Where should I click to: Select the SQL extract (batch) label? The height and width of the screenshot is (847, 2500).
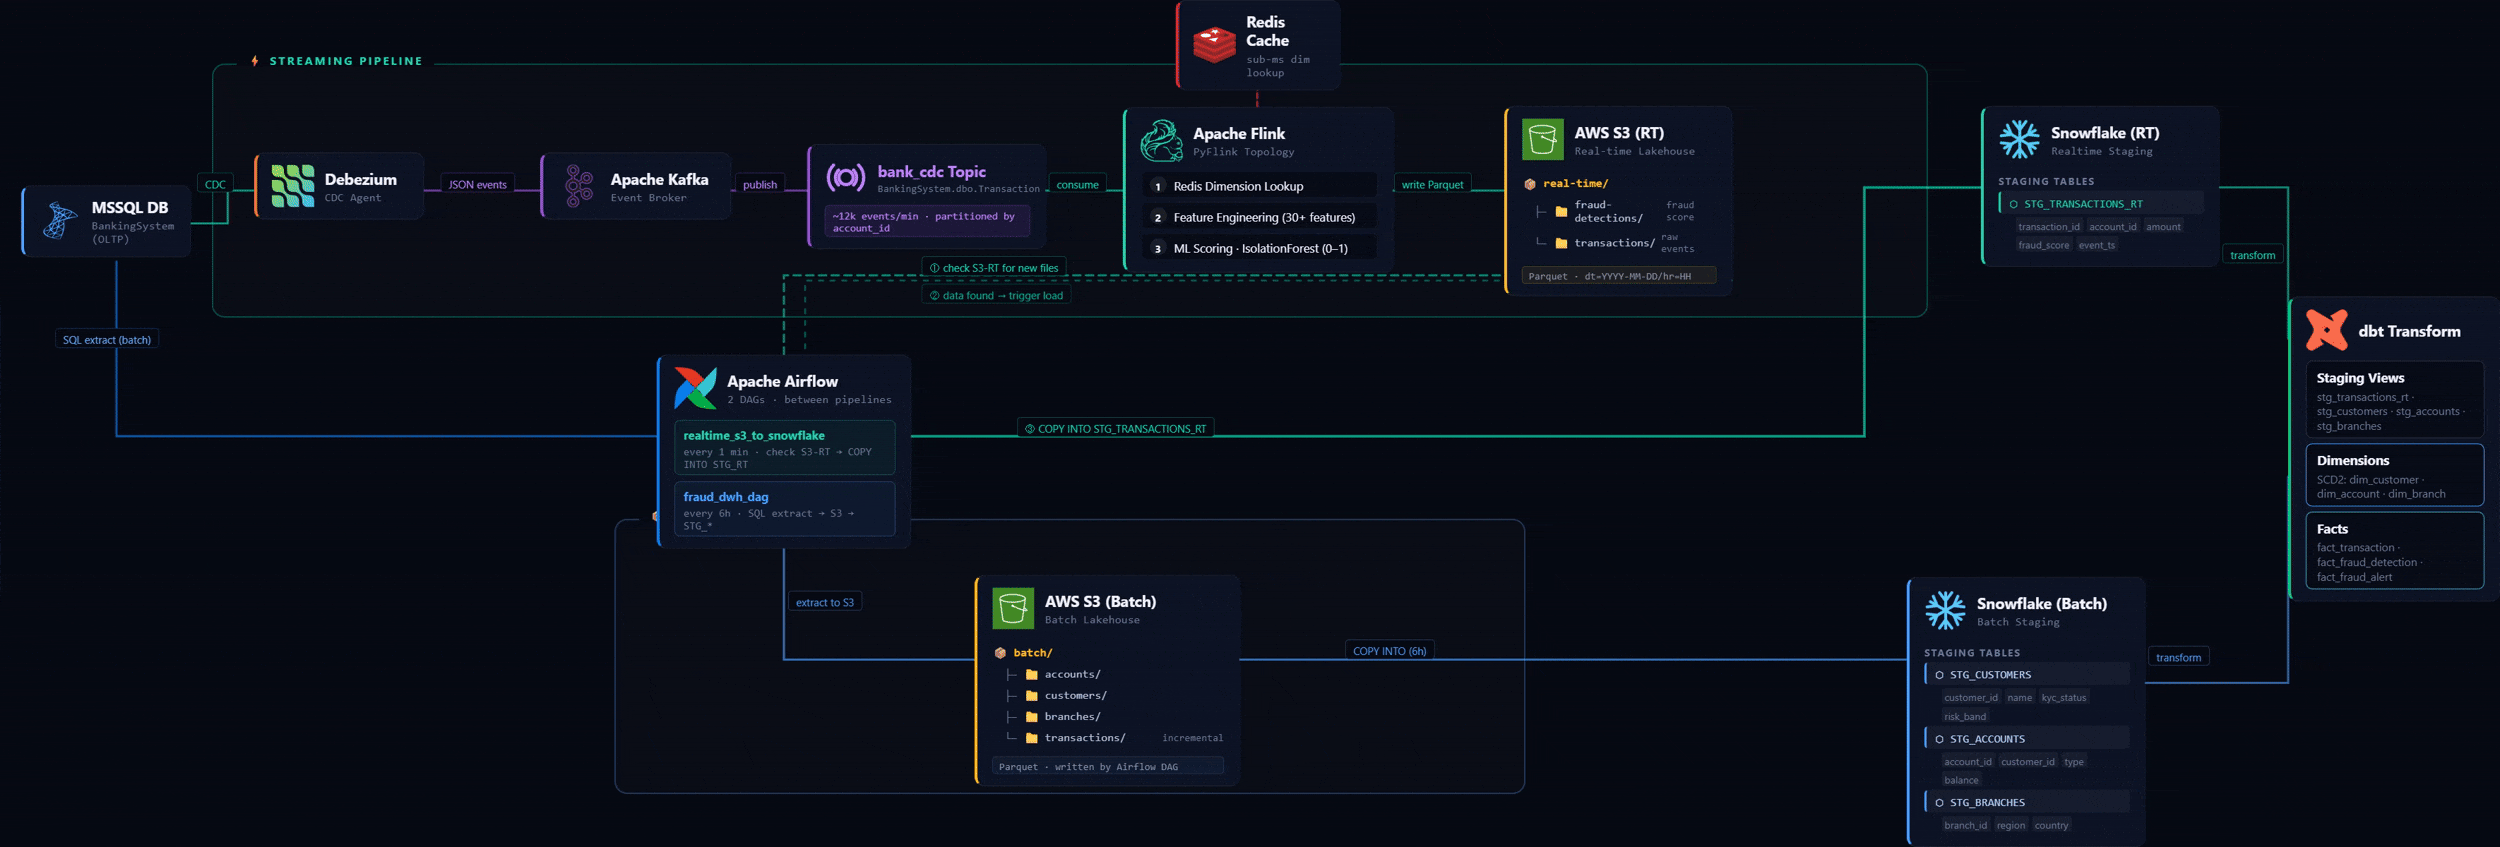(107, 340)
